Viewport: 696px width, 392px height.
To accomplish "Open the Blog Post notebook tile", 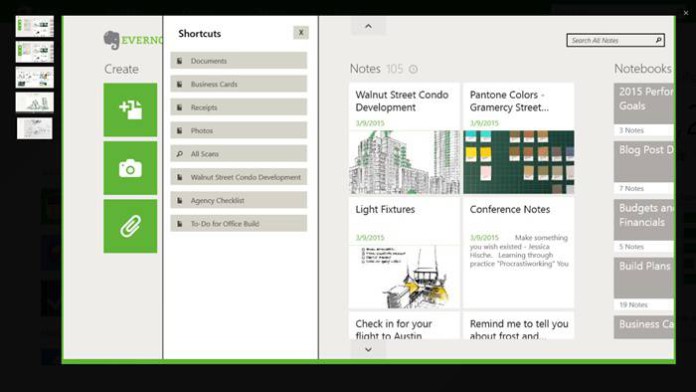I will (644, 167).
